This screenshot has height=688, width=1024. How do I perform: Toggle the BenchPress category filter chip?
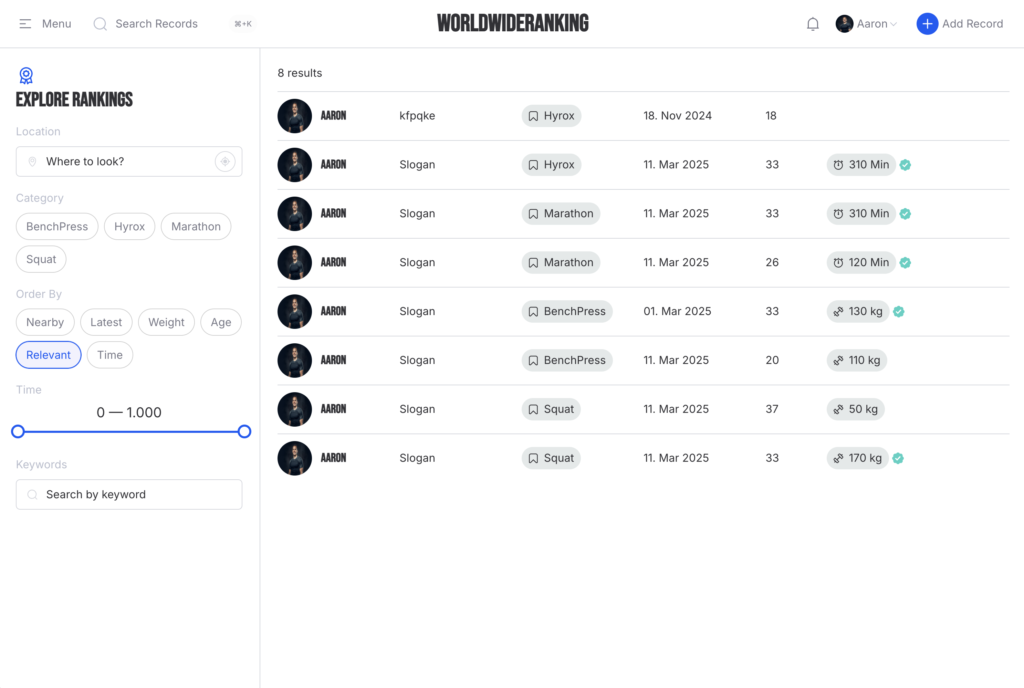57,227
